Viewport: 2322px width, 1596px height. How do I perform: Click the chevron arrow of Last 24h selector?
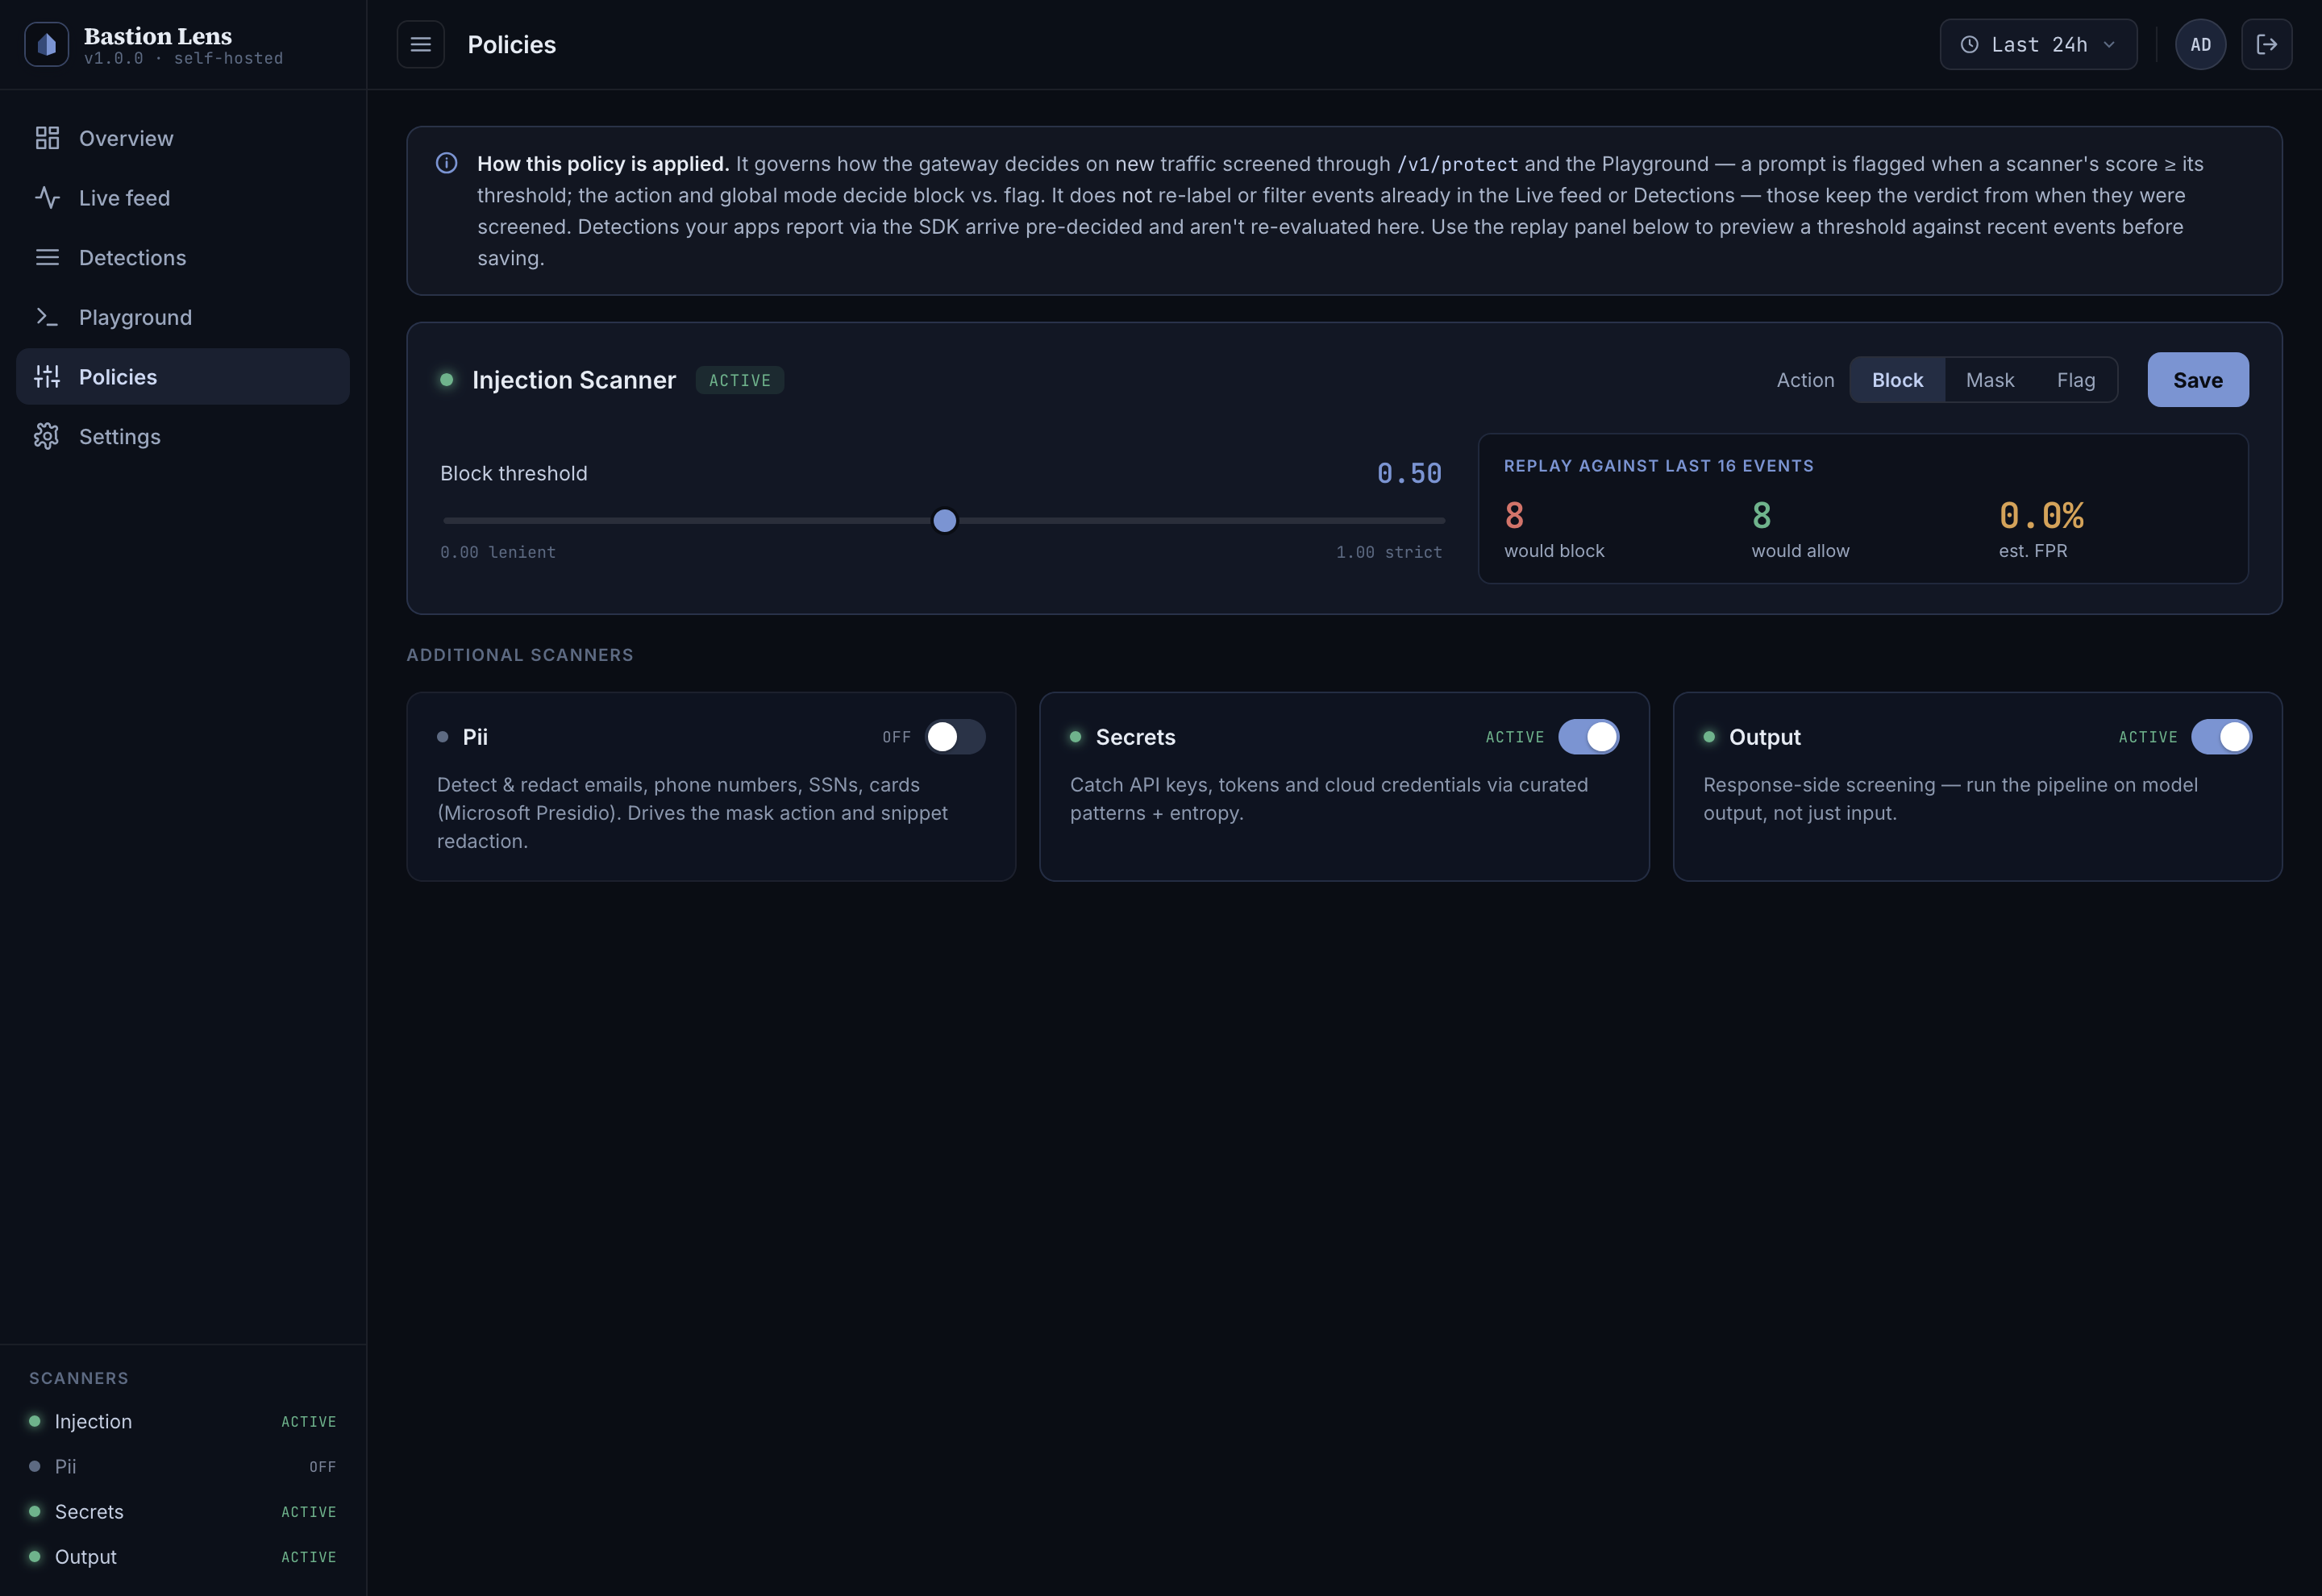point(2109,44)
